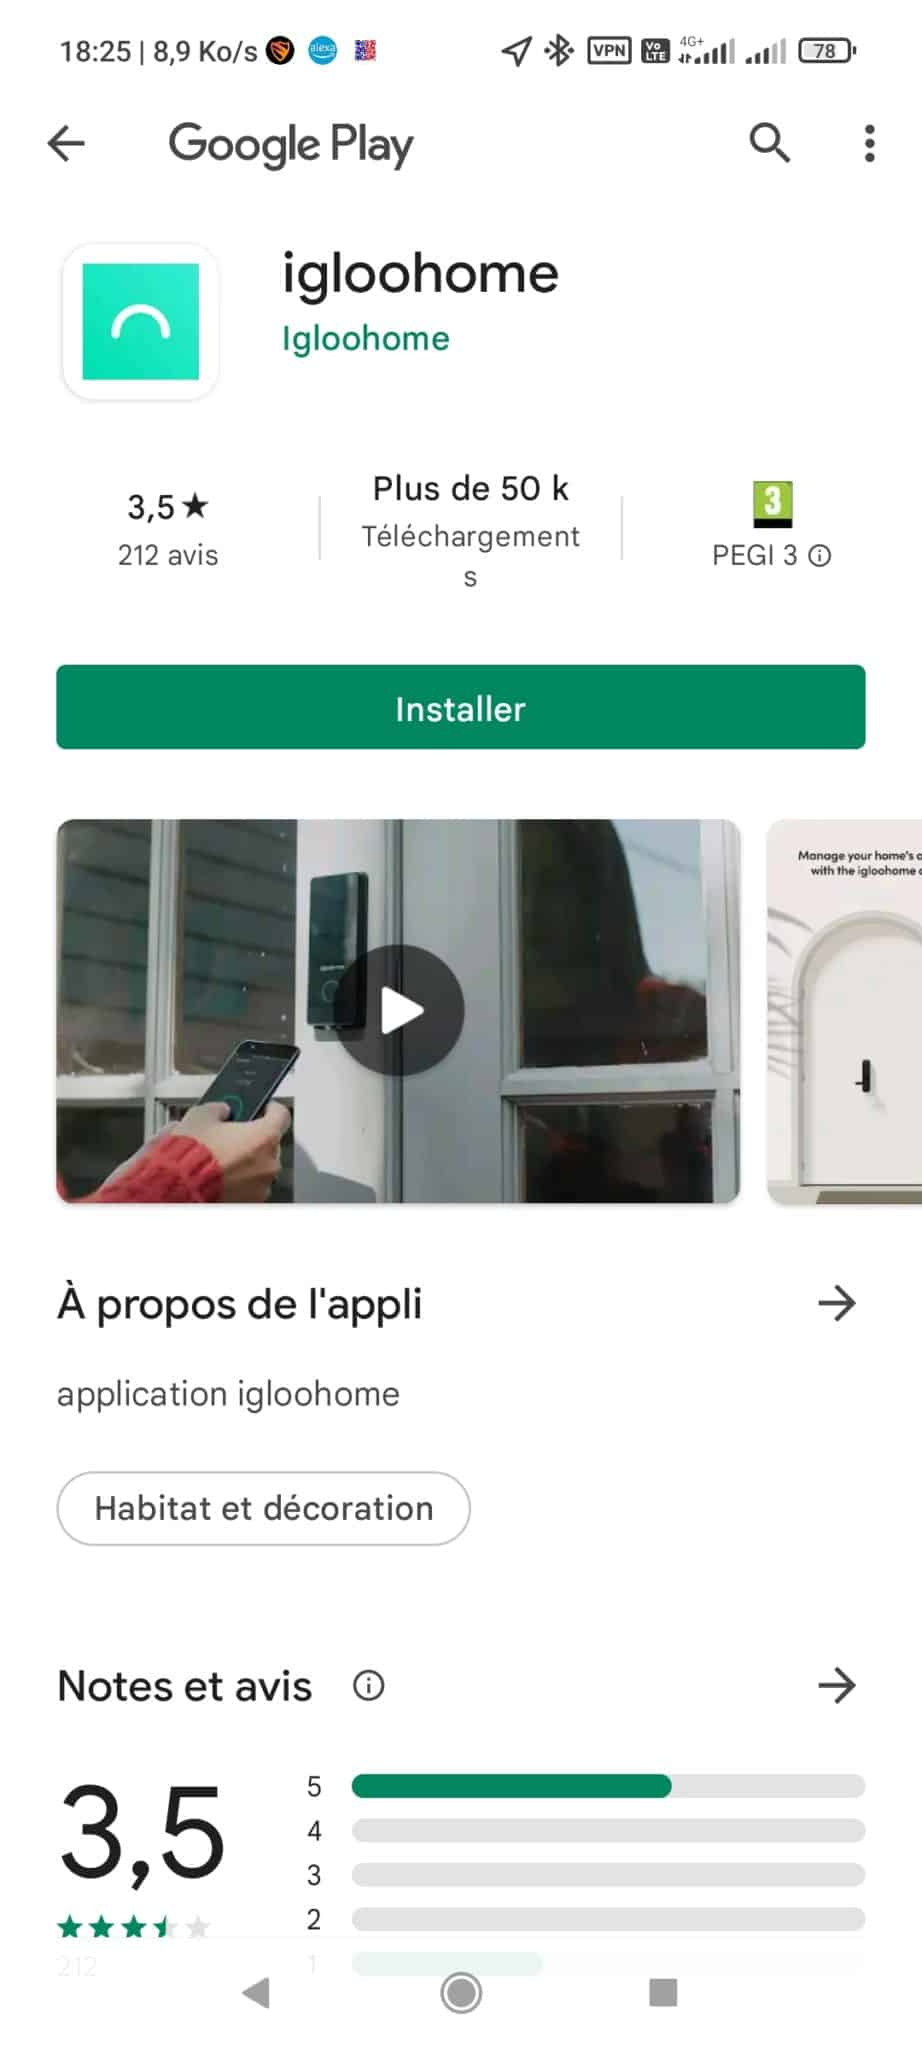This screenshot has width=922, height=2048.
Task: Tap the Plus de 50 k Téléchargements stat
Action: [471, 530]
